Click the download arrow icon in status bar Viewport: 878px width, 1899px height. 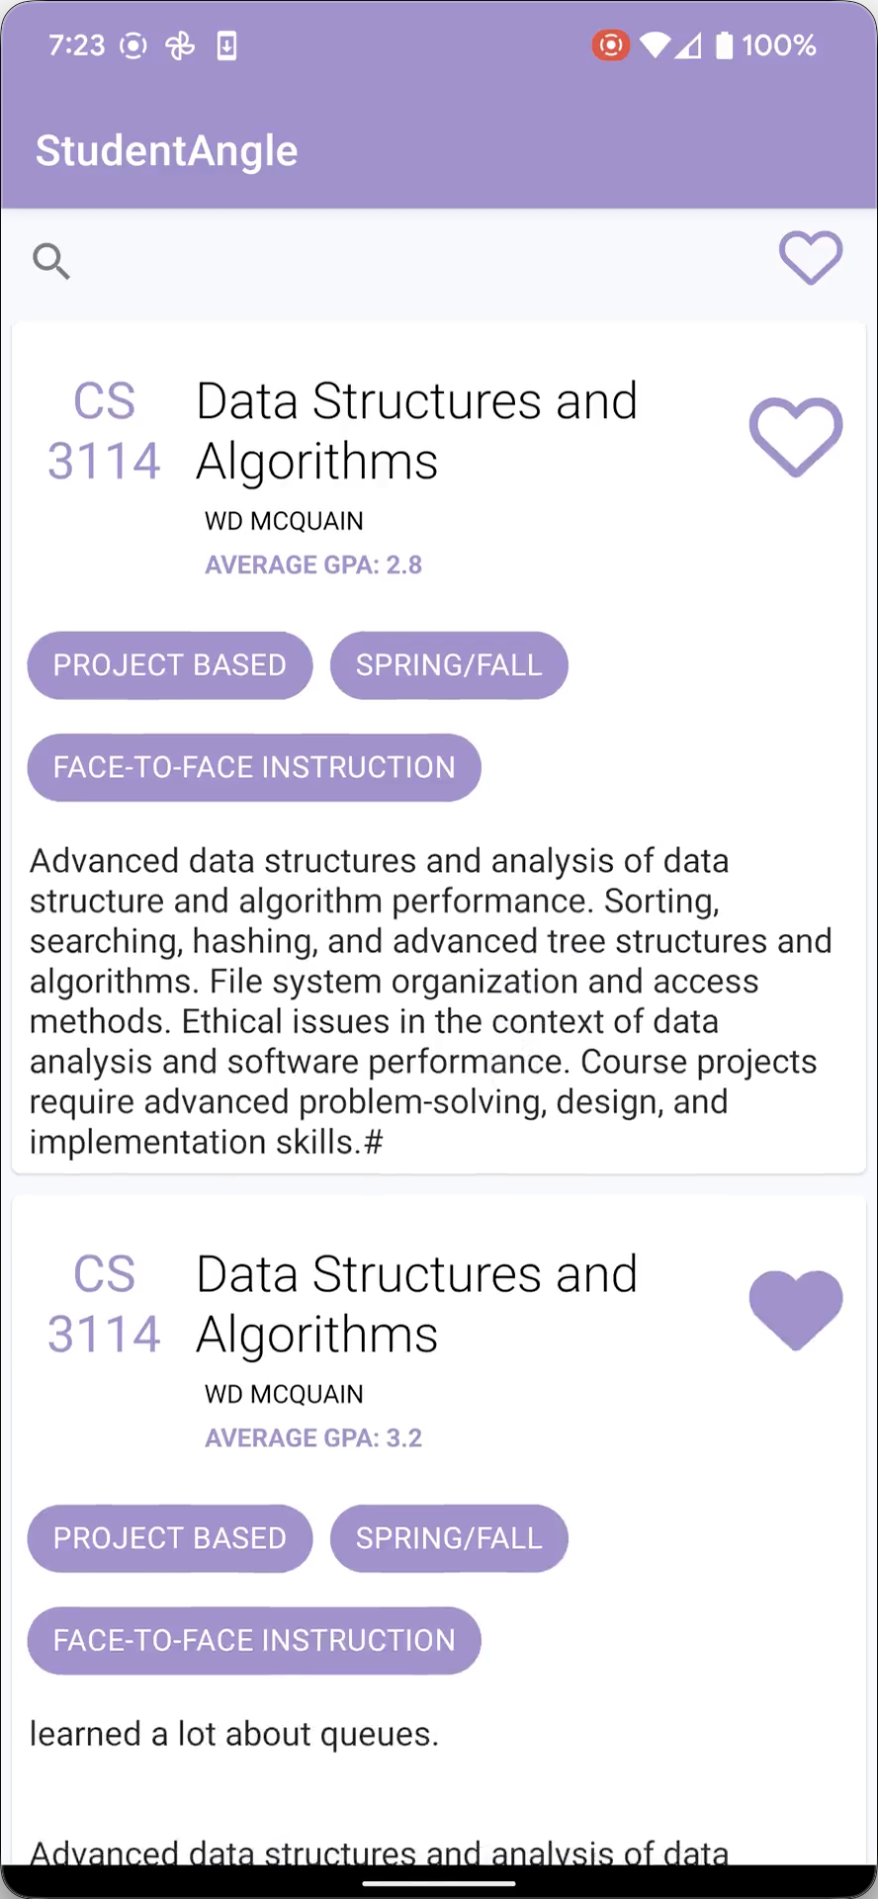pyautogui.click(x=227, y=45)
